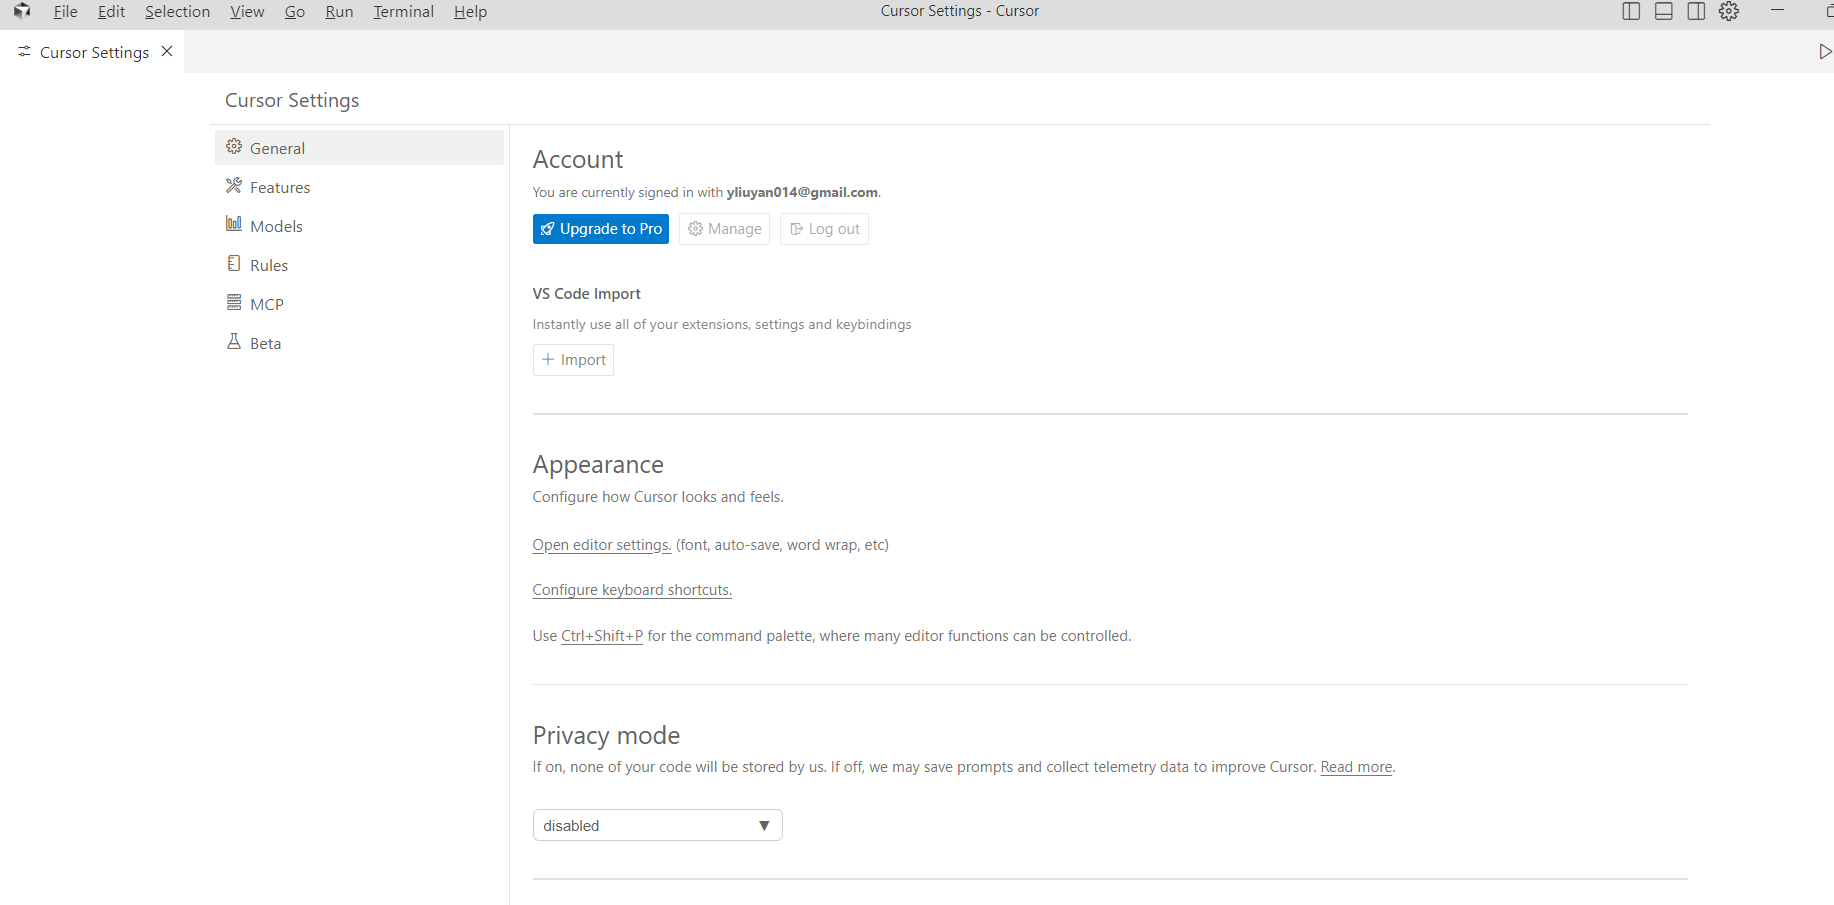
Task: Click the Log out button
Action: point(825,229)
